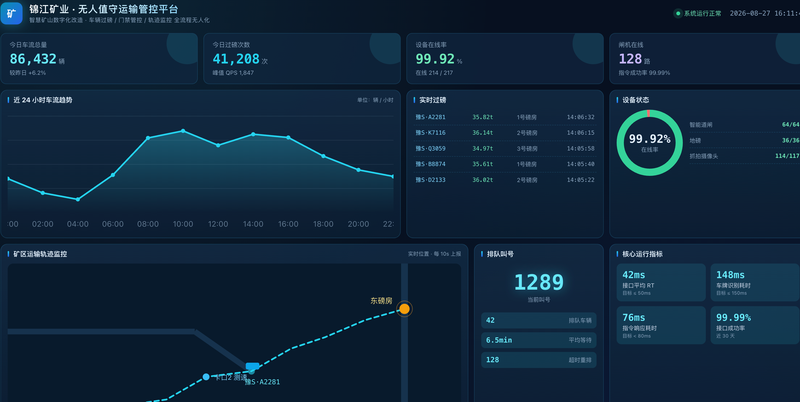Image resolution: width=800 pixels, height=402 pixels.
Task: Select the 10:00 peak point on traffic chart
Action: (x=183, y=131)
